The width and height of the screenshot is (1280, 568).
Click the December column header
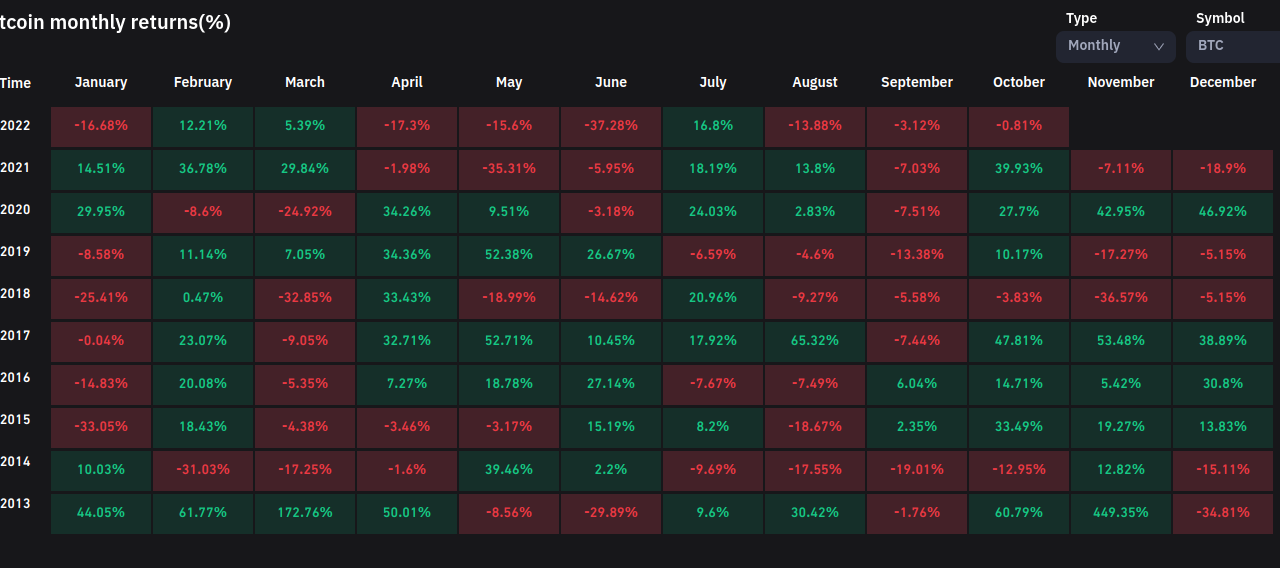[1222, 83]
